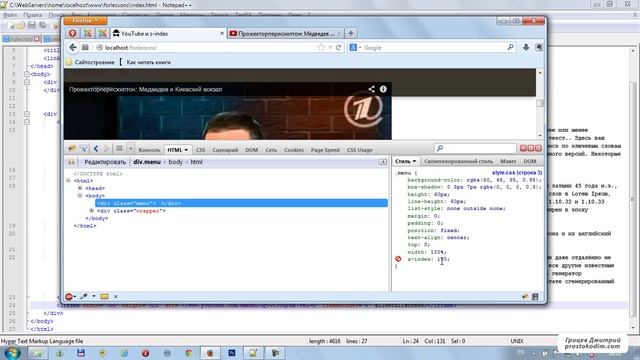Image resolution: width=640 pixels, height=360 pixels.
Task: Select the div class="menu" row
Action: point(241,203)
